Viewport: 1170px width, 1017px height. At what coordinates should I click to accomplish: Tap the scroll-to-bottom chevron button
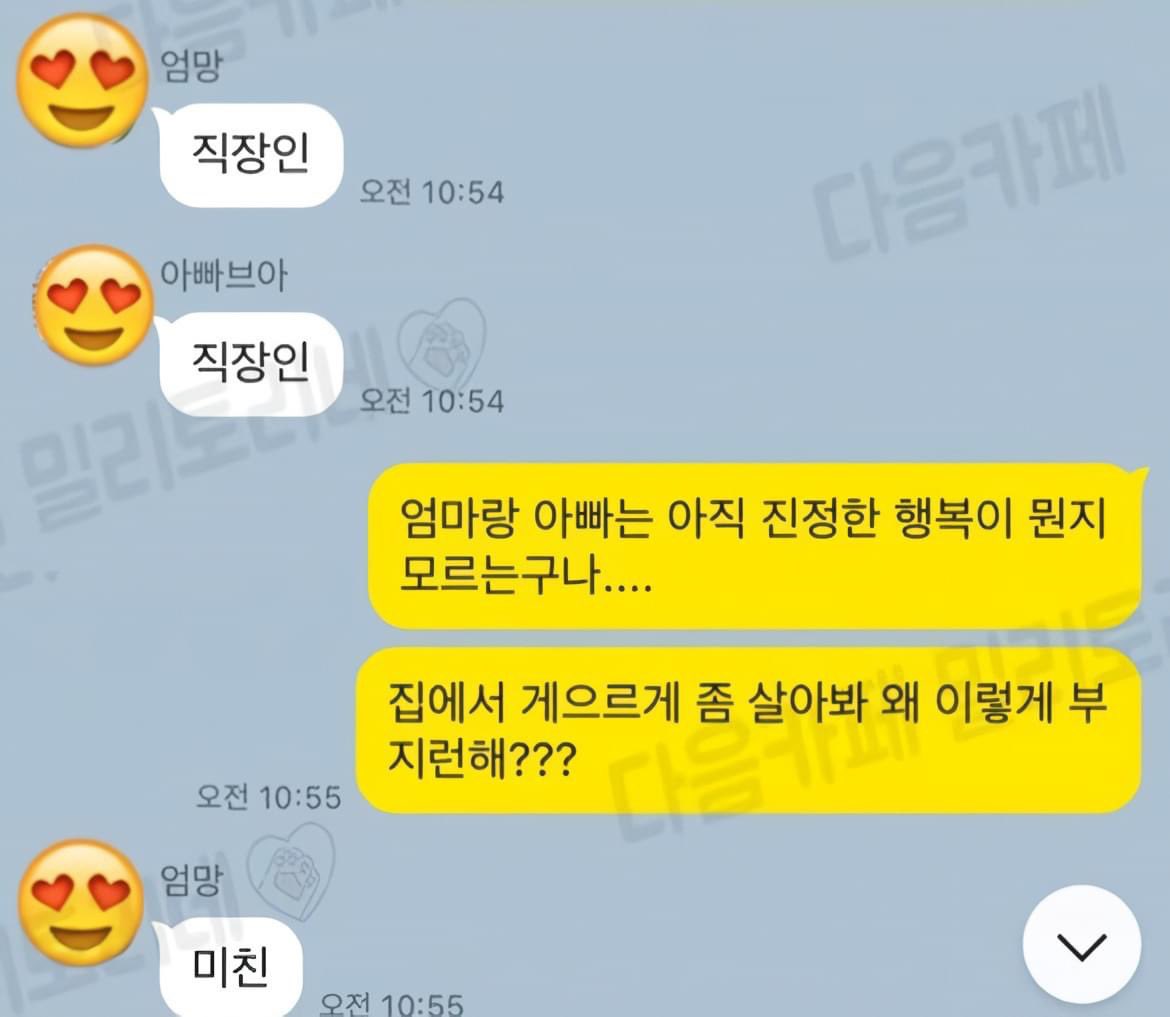[1081, 945]
